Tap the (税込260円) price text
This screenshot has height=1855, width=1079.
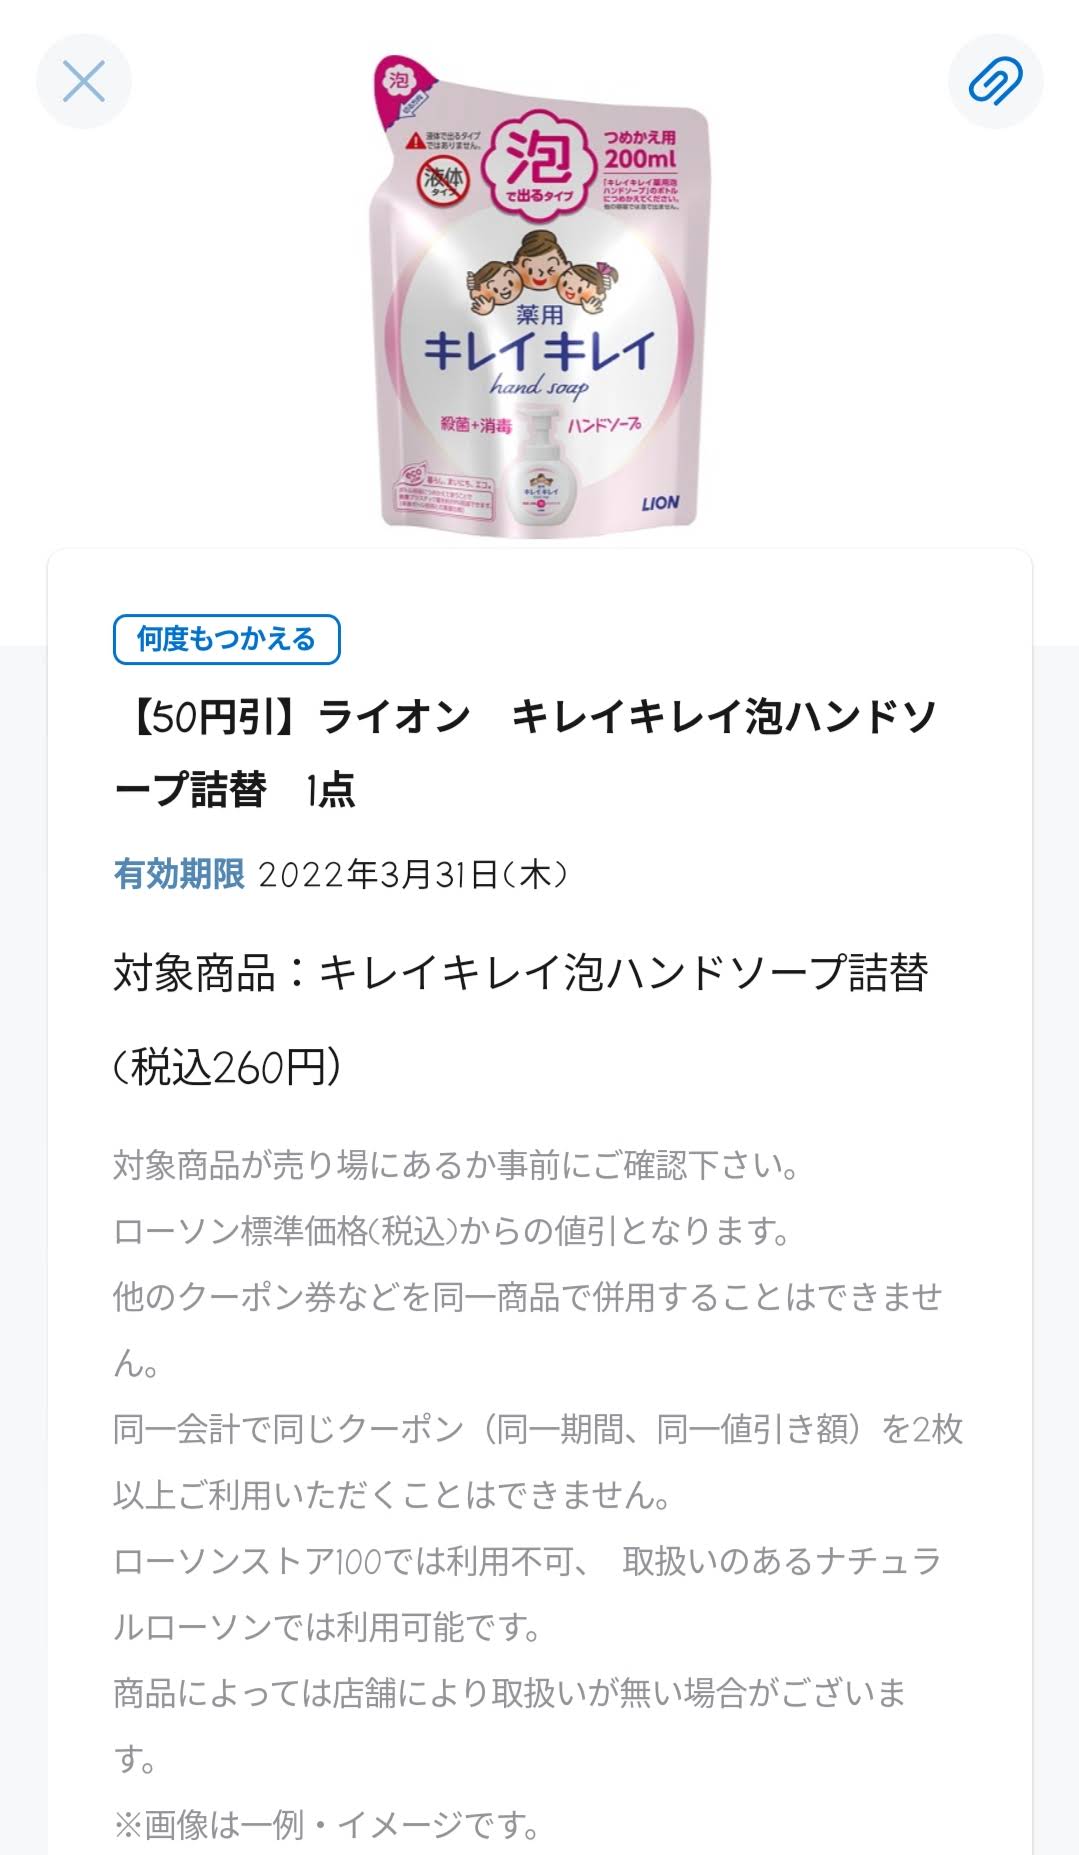[x=227, y=1068]
